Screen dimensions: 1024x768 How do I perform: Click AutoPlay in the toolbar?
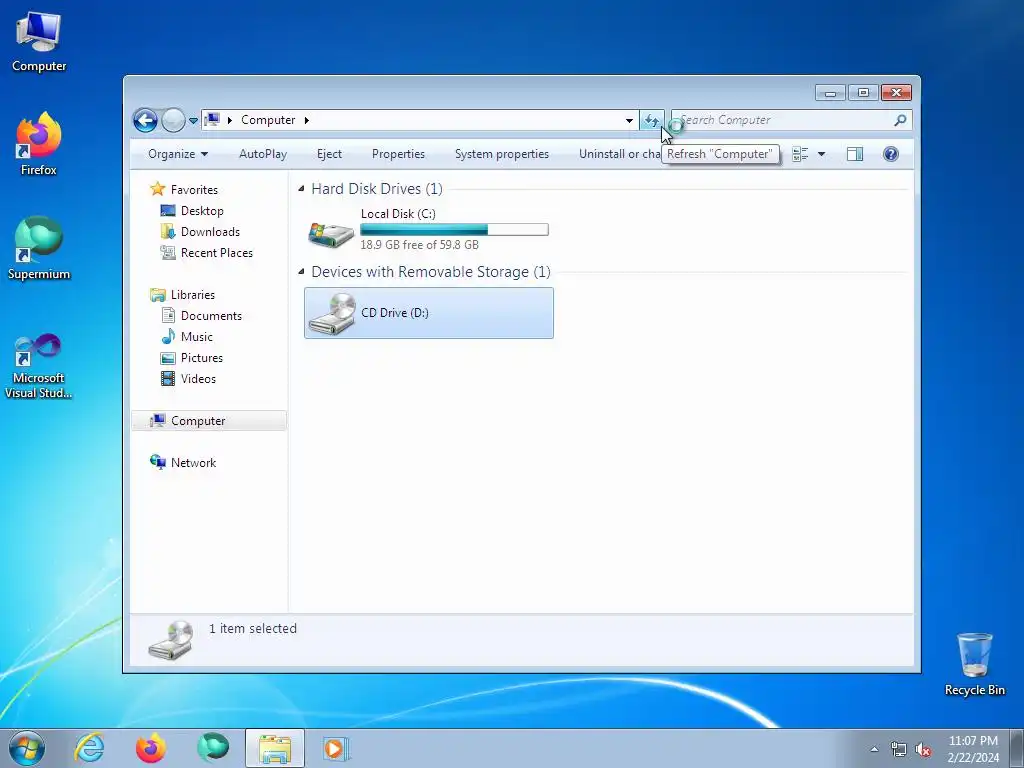pos(263,154)
